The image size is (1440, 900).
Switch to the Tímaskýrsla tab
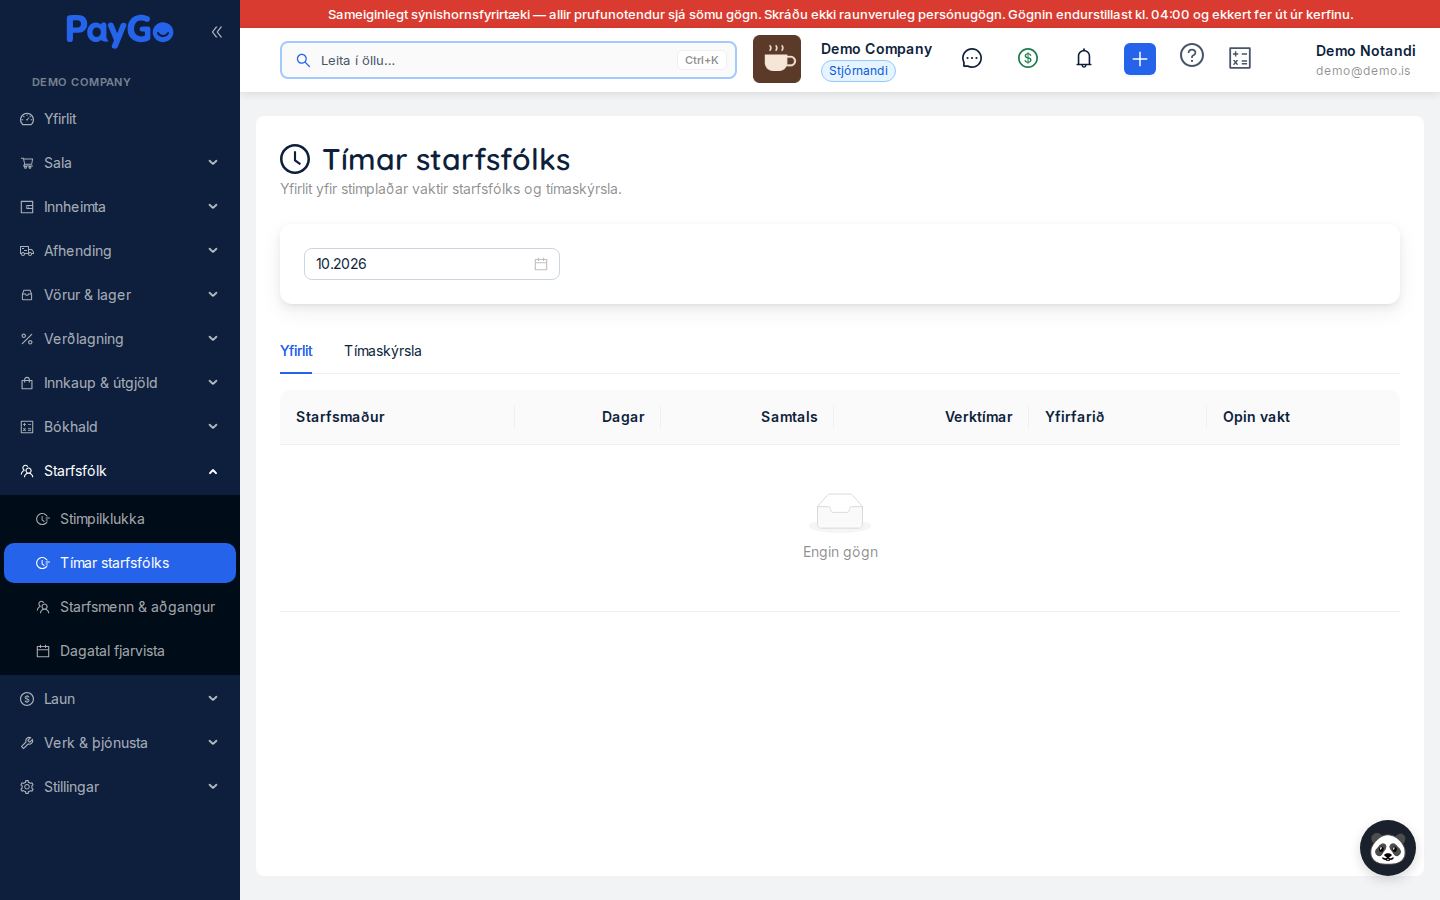point(383,351)
